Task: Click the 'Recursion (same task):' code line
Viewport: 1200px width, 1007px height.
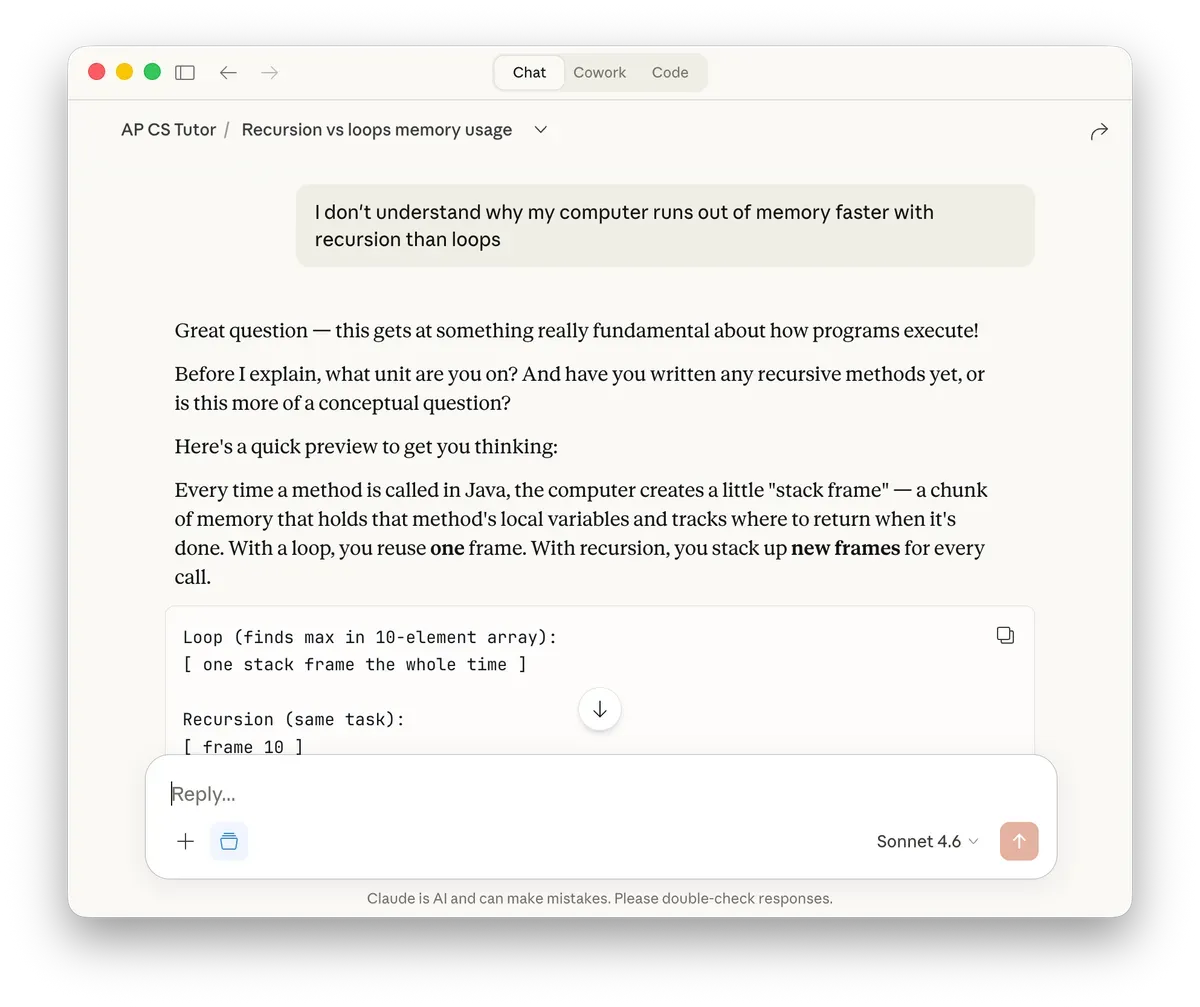Action: (x=293, y=720)
